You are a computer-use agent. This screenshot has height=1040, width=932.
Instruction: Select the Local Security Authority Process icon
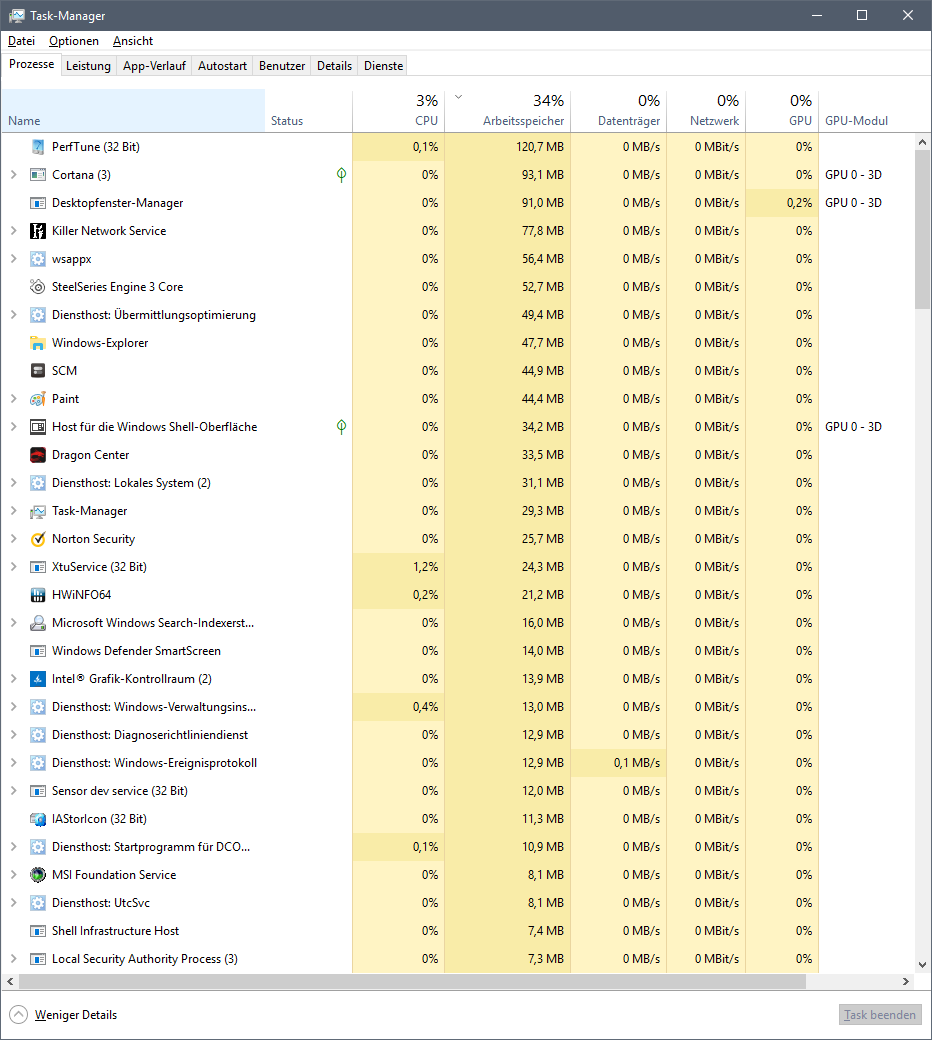coord(38,959)
